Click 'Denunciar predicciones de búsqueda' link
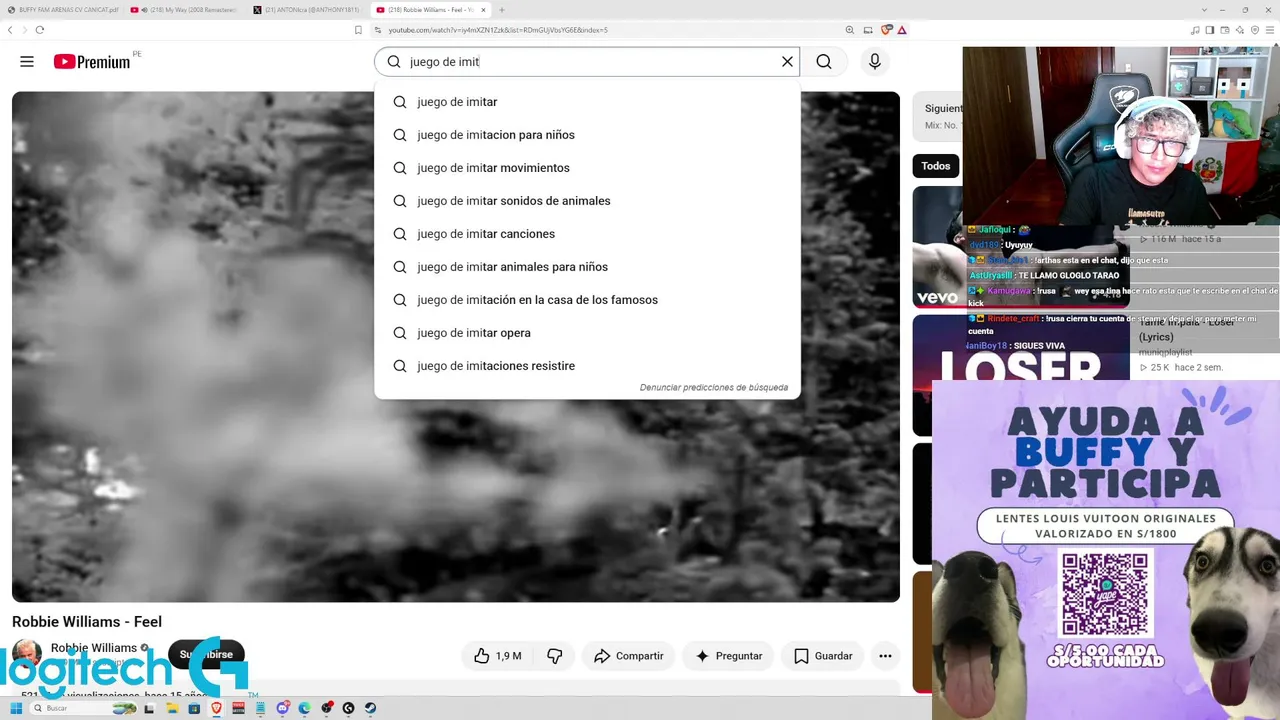This screenshot has width=1280, height=720. point(714,388)
